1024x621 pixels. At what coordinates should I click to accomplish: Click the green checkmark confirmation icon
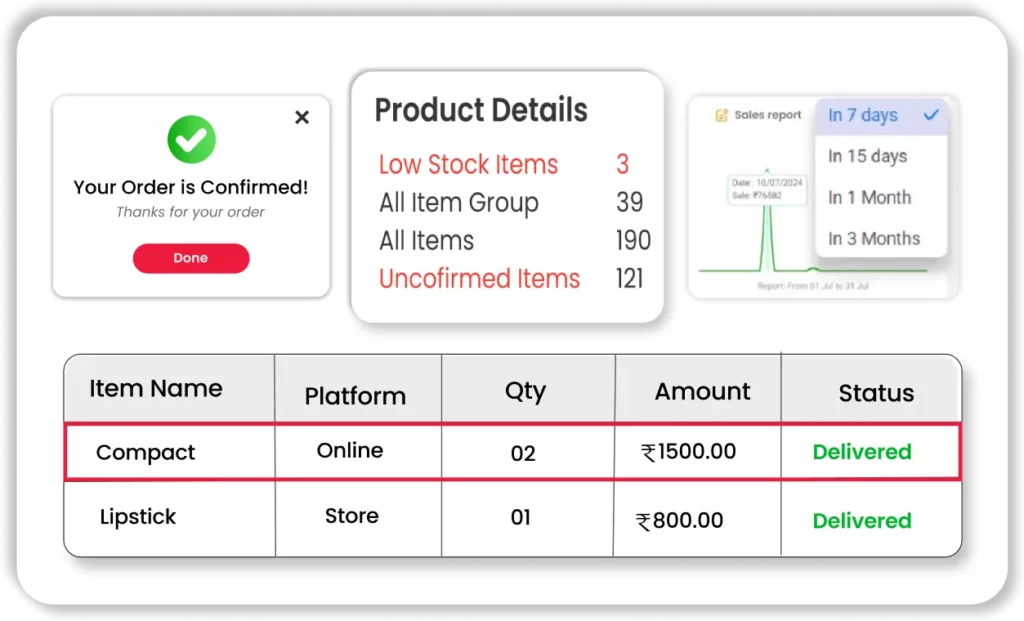tap(190, 140)
